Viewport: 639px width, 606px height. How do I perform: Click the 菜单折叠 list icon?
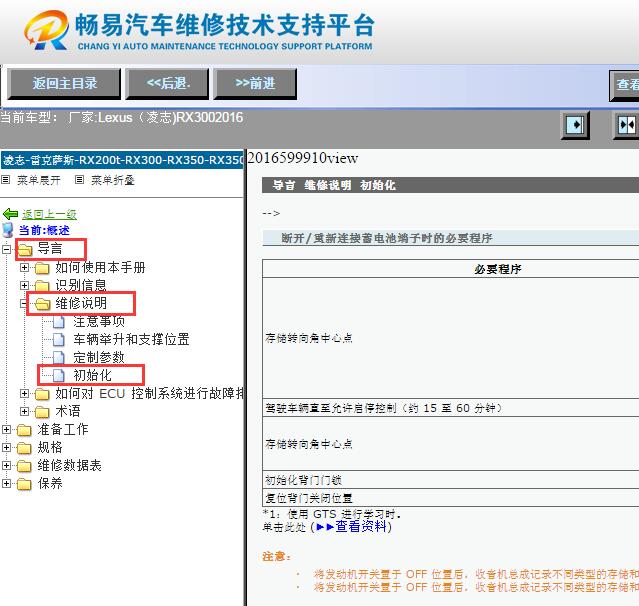coord(79,179)
